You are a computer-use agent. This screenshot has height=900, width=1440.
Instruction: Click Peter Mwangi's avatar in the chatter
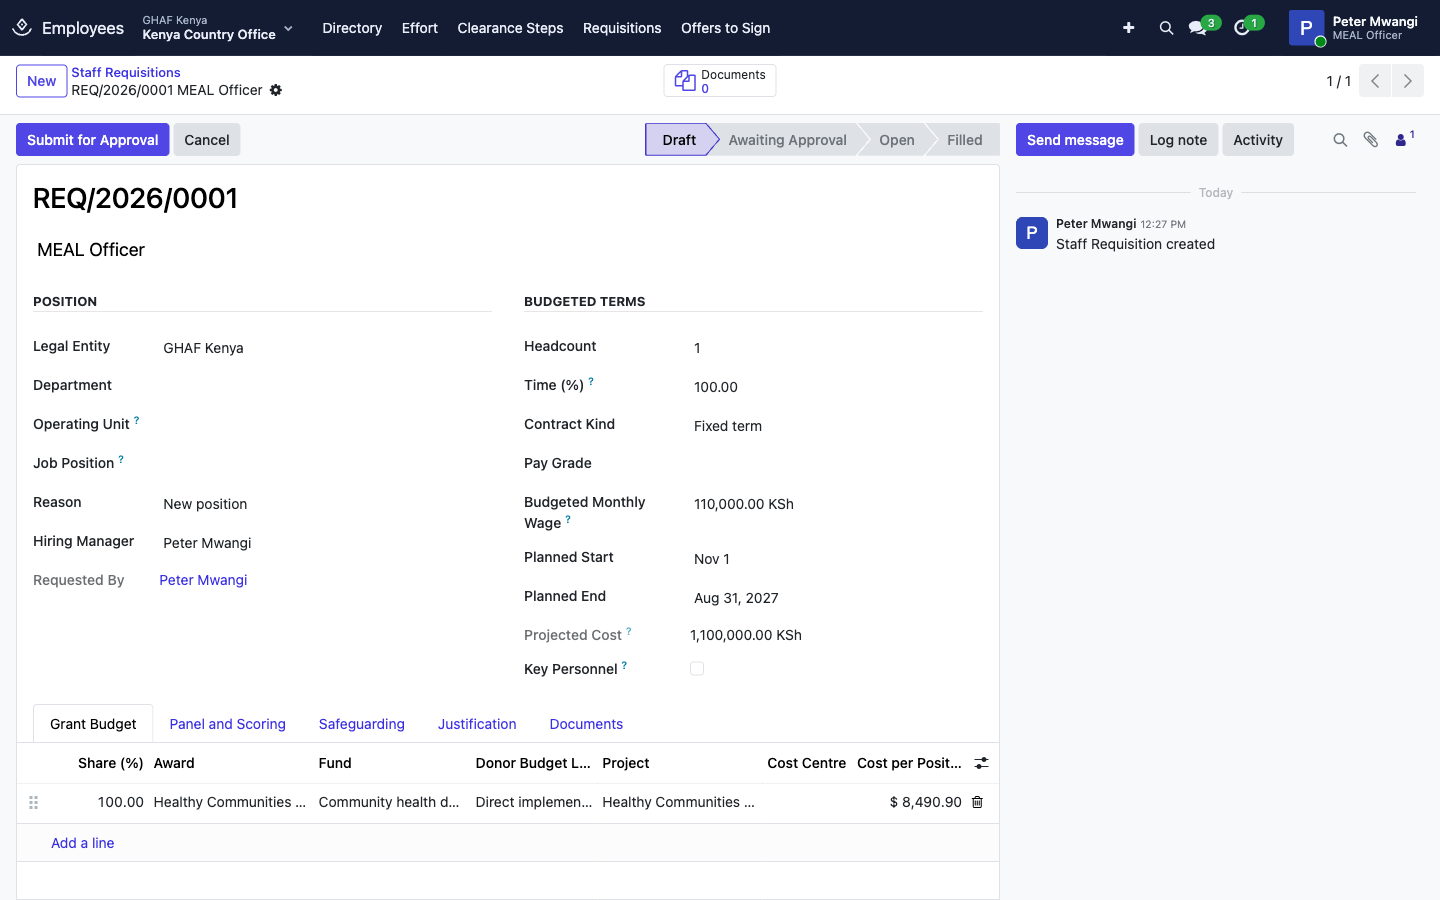click(x=1032, y=233)
